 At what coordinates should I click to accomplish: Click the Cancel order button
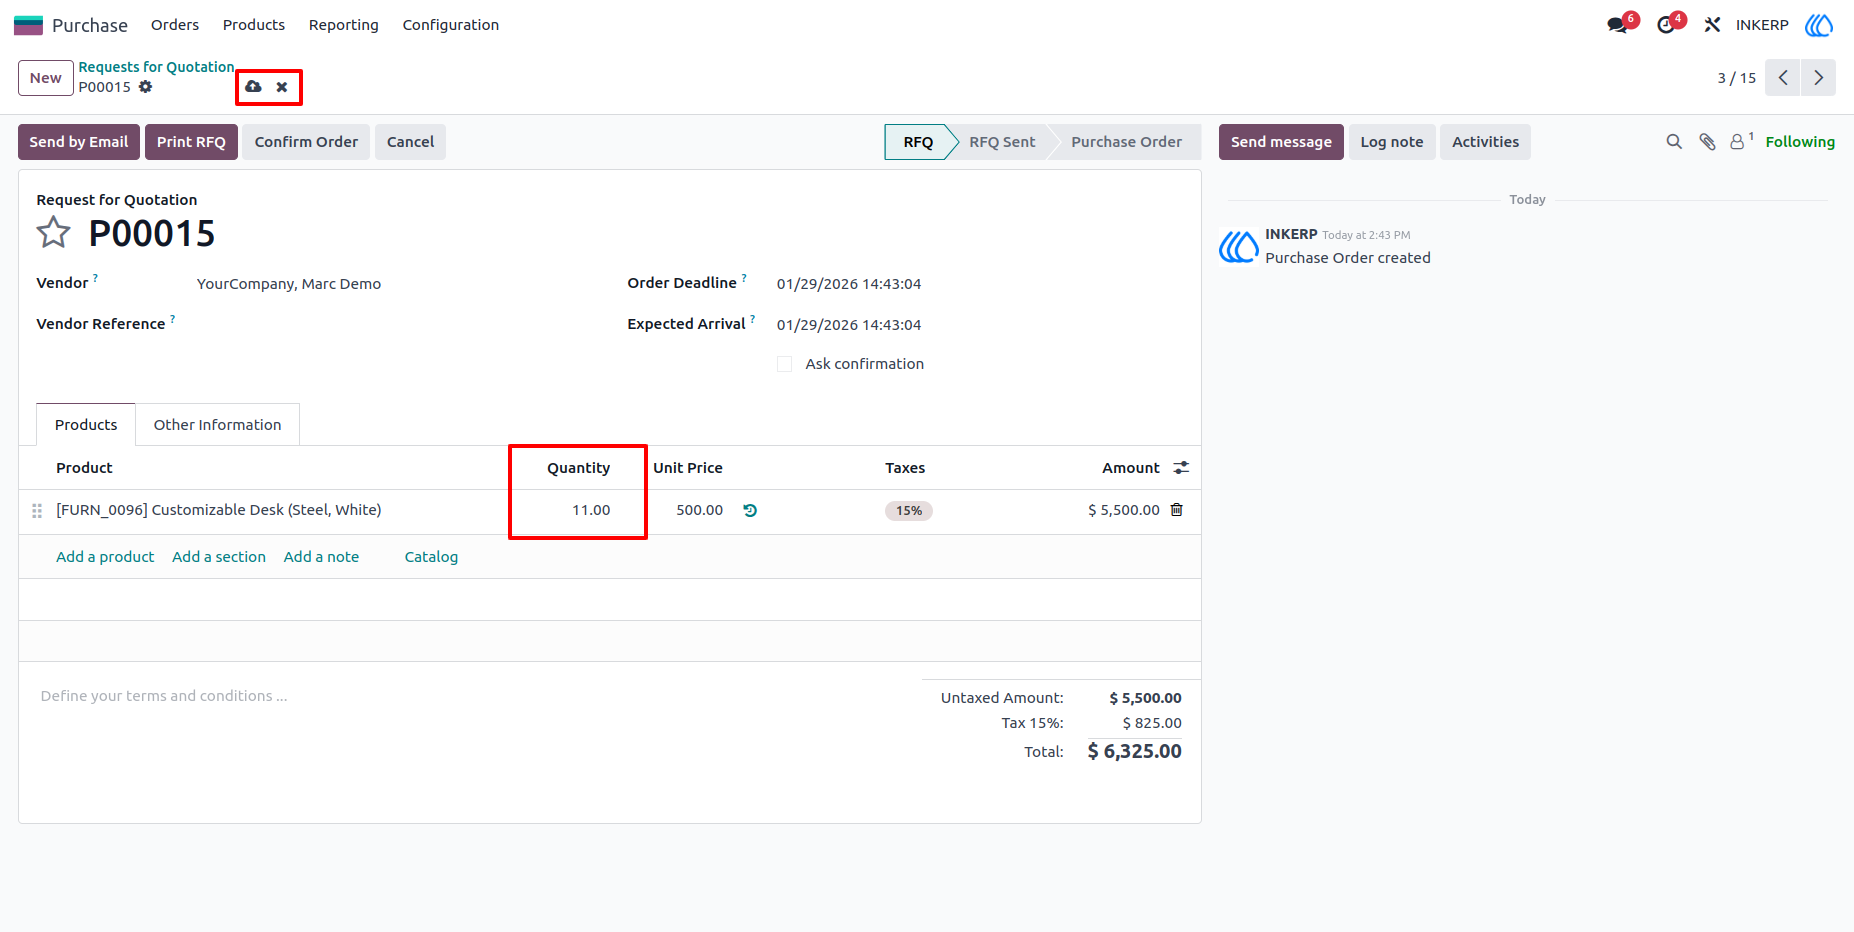coord(410,142)
